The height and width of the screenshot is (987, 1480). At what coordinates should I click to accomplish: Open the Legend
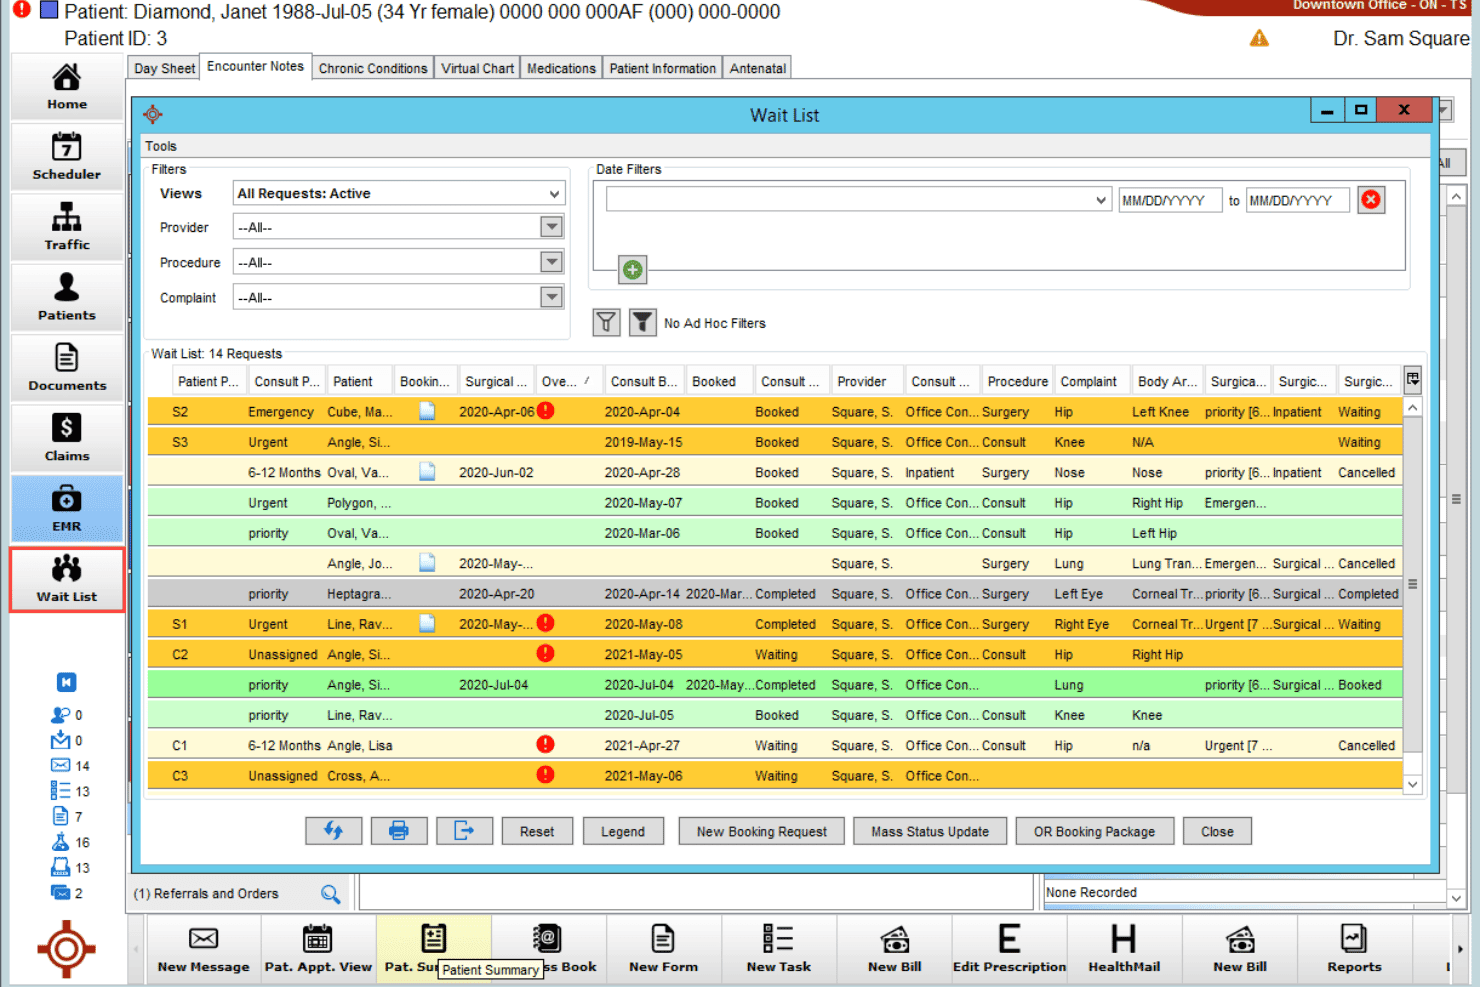623,831
